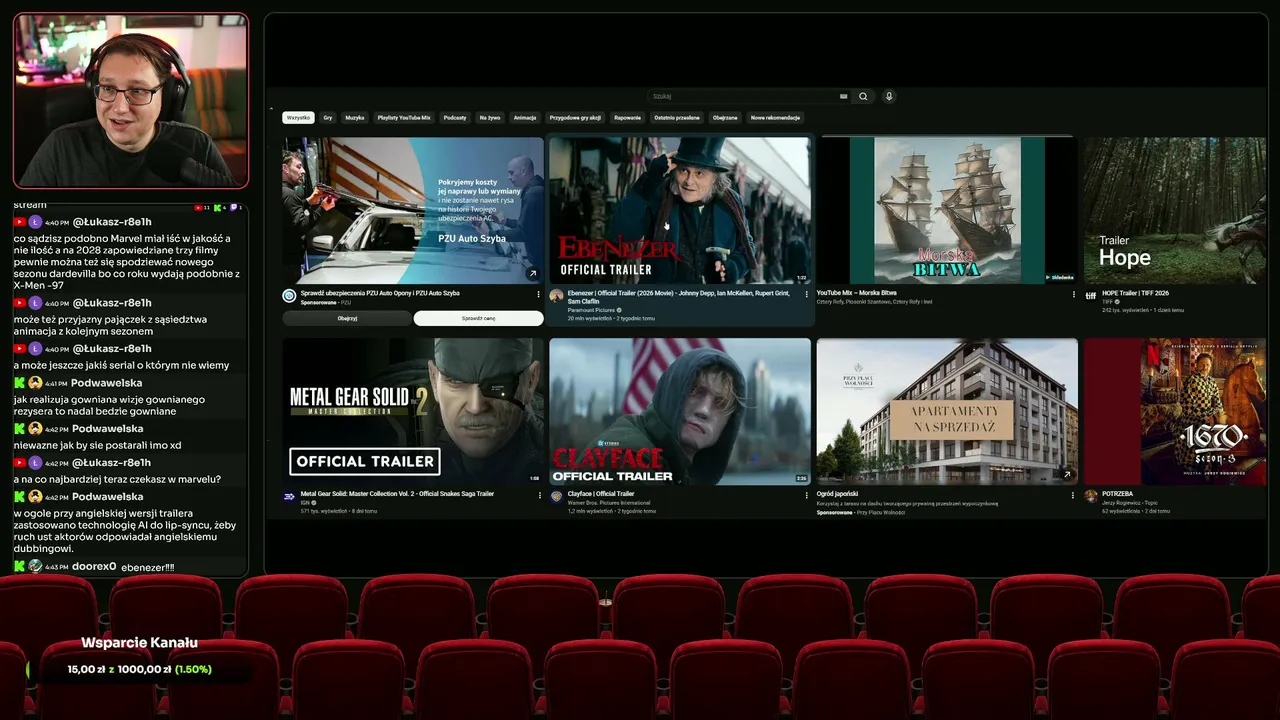Click external link arrow on apartments ad thumbnail

coord(1067,474)
